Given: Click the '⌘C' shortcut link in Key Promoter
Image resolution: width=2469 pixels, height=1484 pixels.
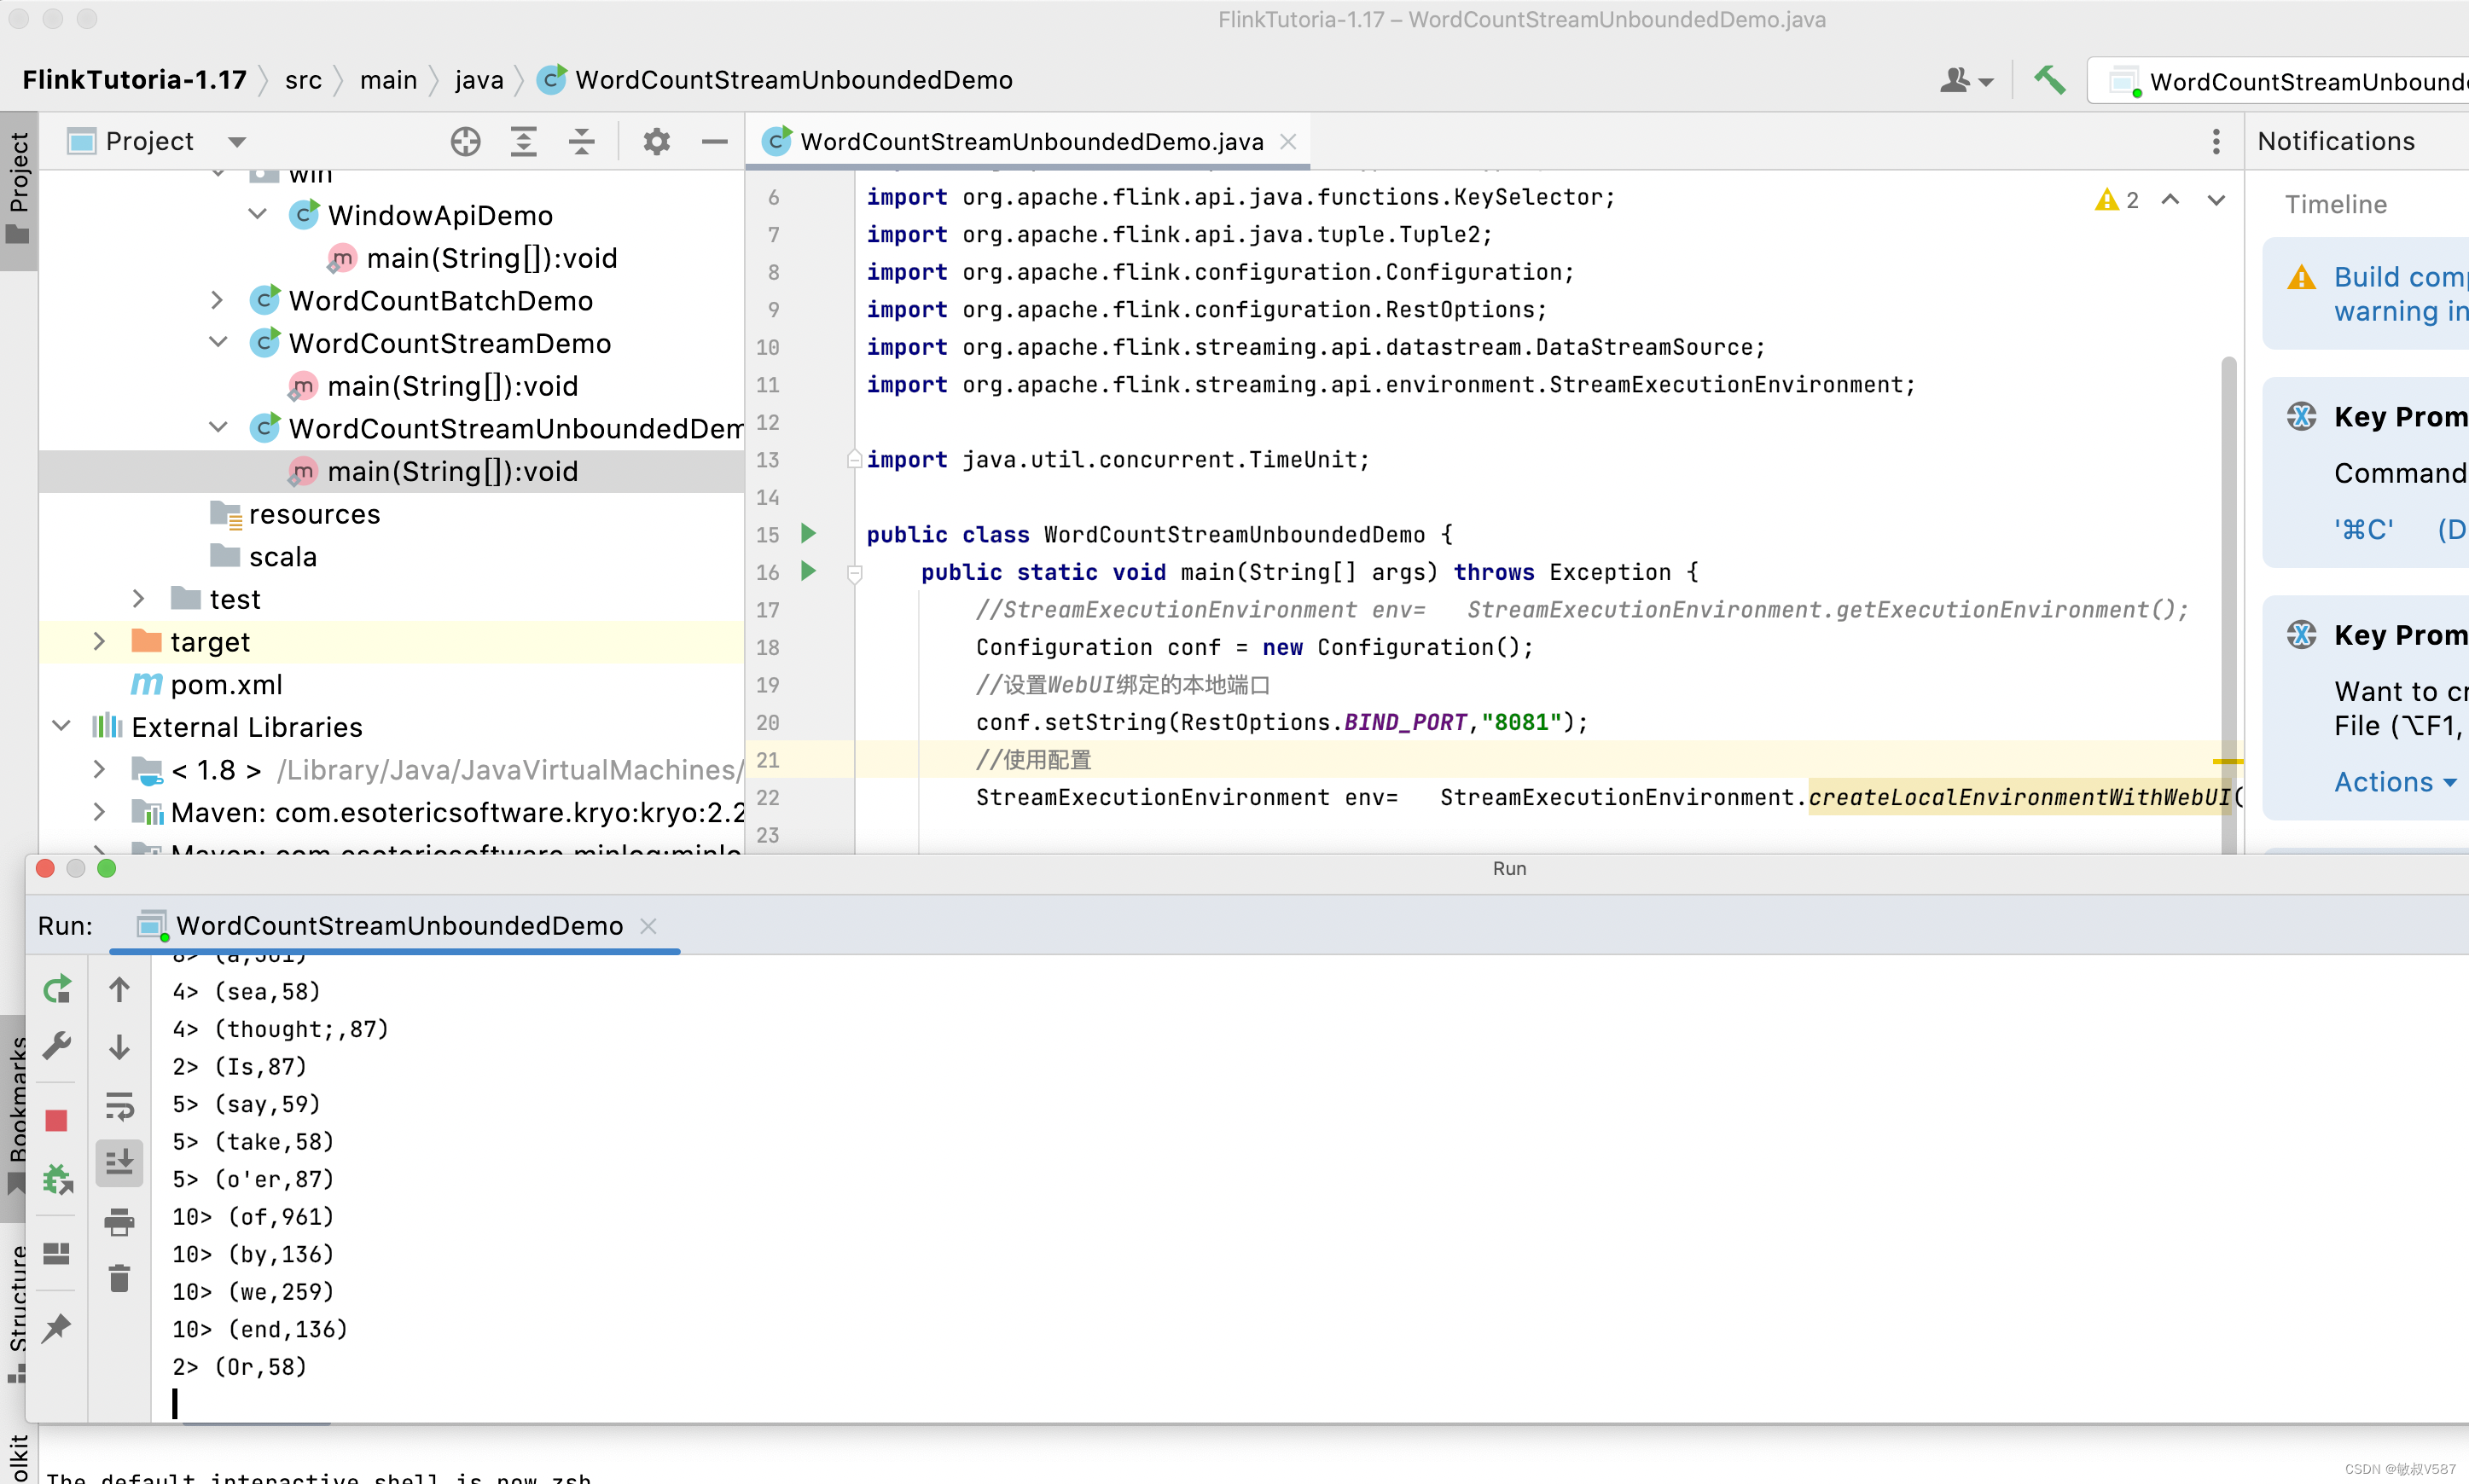Looking at the screenshot, I should click(2364, 529).
